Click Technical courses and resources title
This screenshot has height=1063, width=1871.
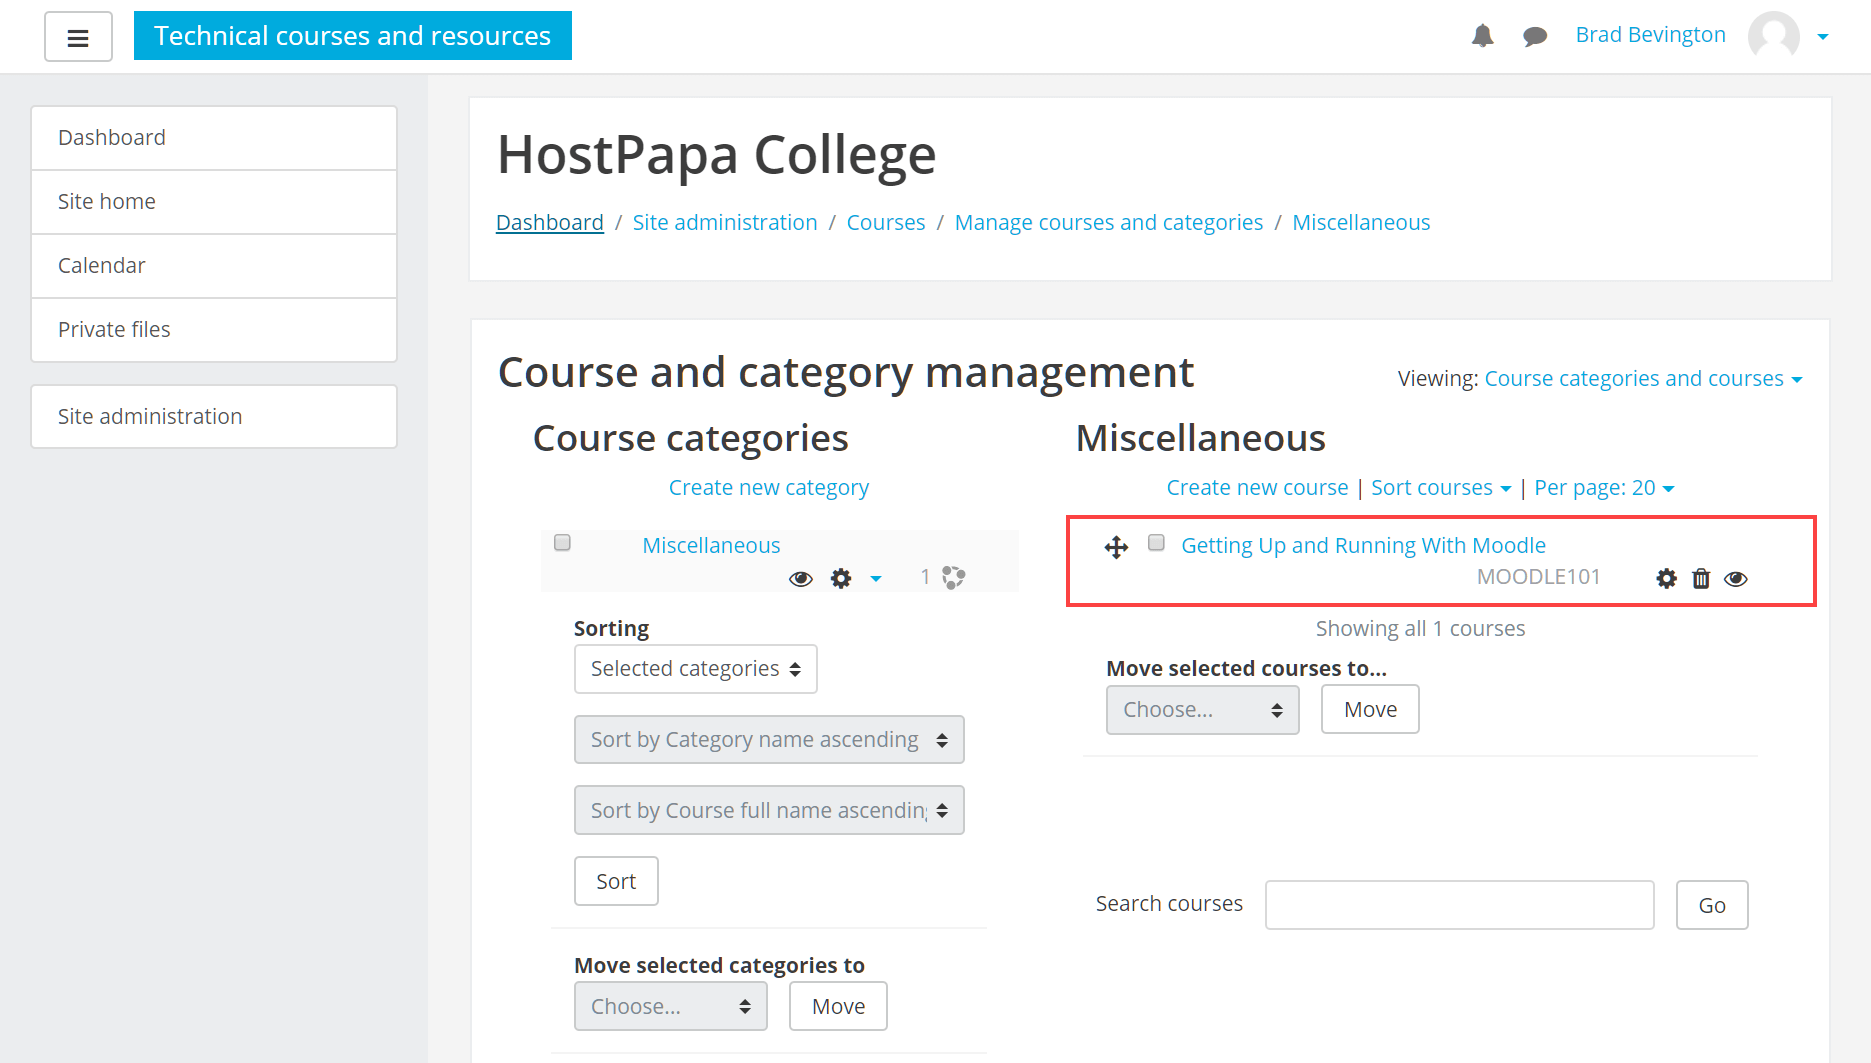coord(353,36)
